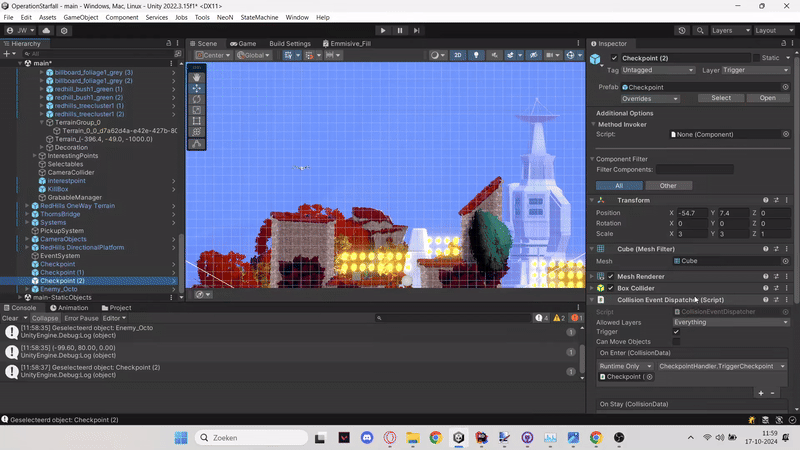Open the Allowed Layers Everything dropdown
Image resolution: width=800 pixels, height=450 pixels.
tap(731, 322)
